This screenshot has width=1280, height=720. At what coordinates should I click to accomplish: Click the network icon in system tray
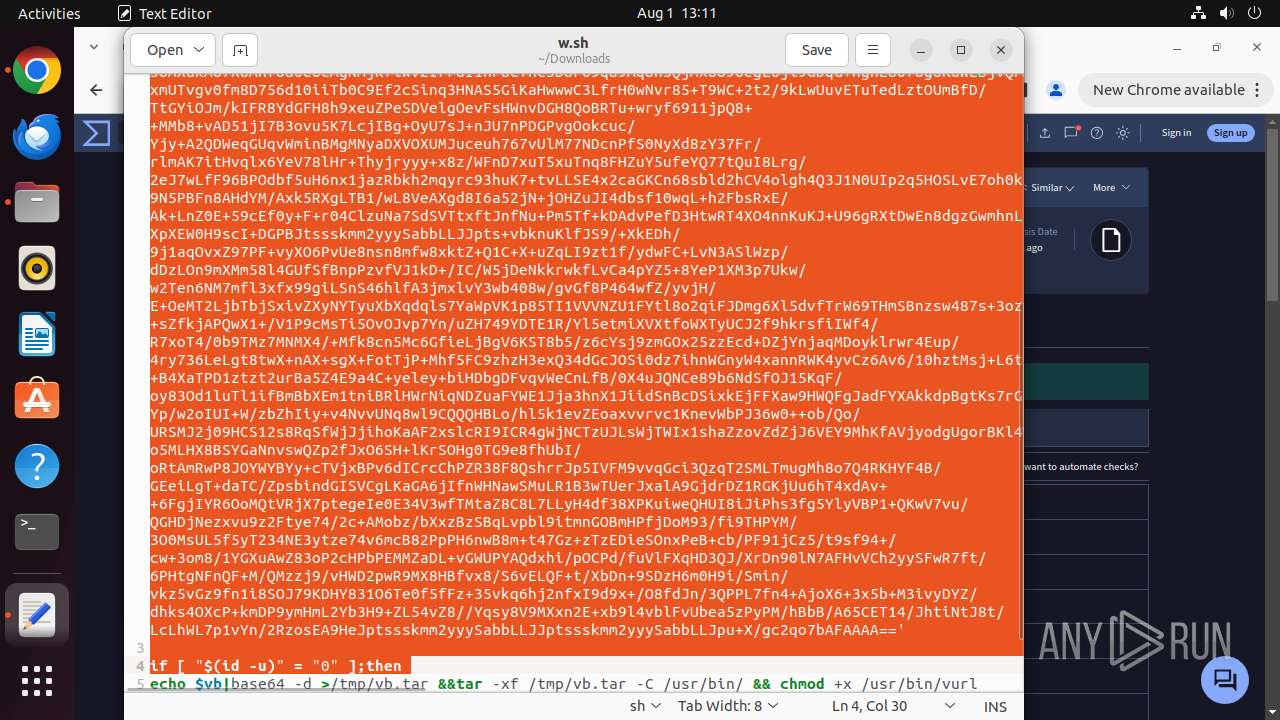1198,13
